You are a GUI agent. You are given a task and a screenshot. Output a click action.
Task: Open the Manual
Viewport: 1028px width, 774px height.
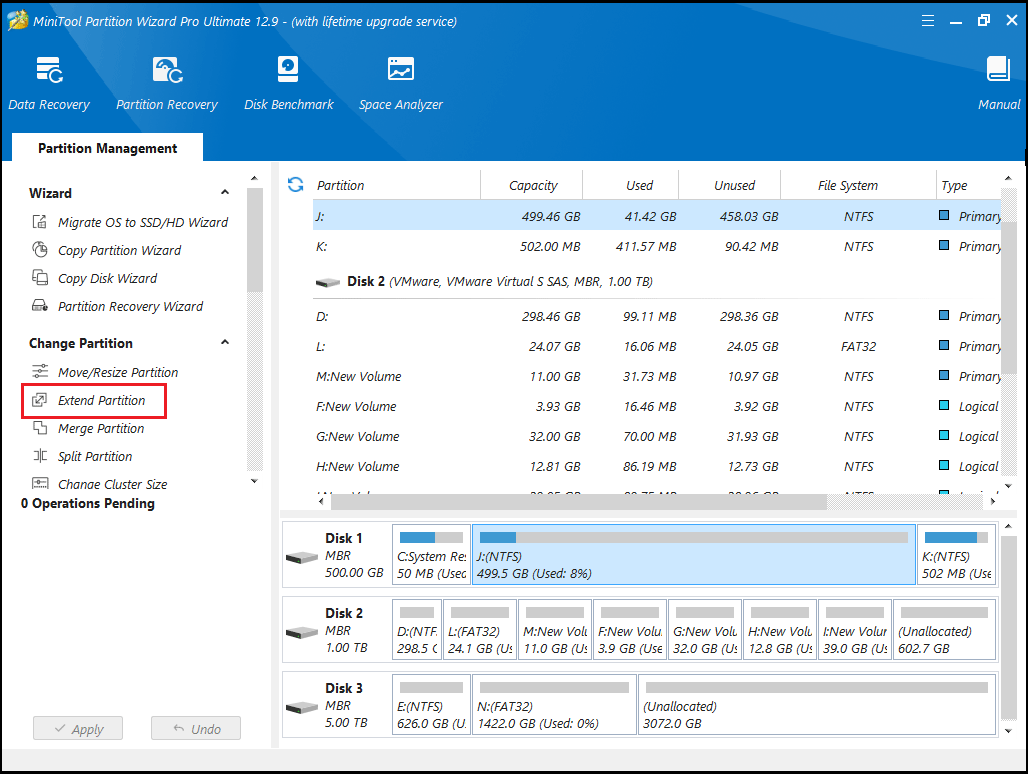point(998,83)
